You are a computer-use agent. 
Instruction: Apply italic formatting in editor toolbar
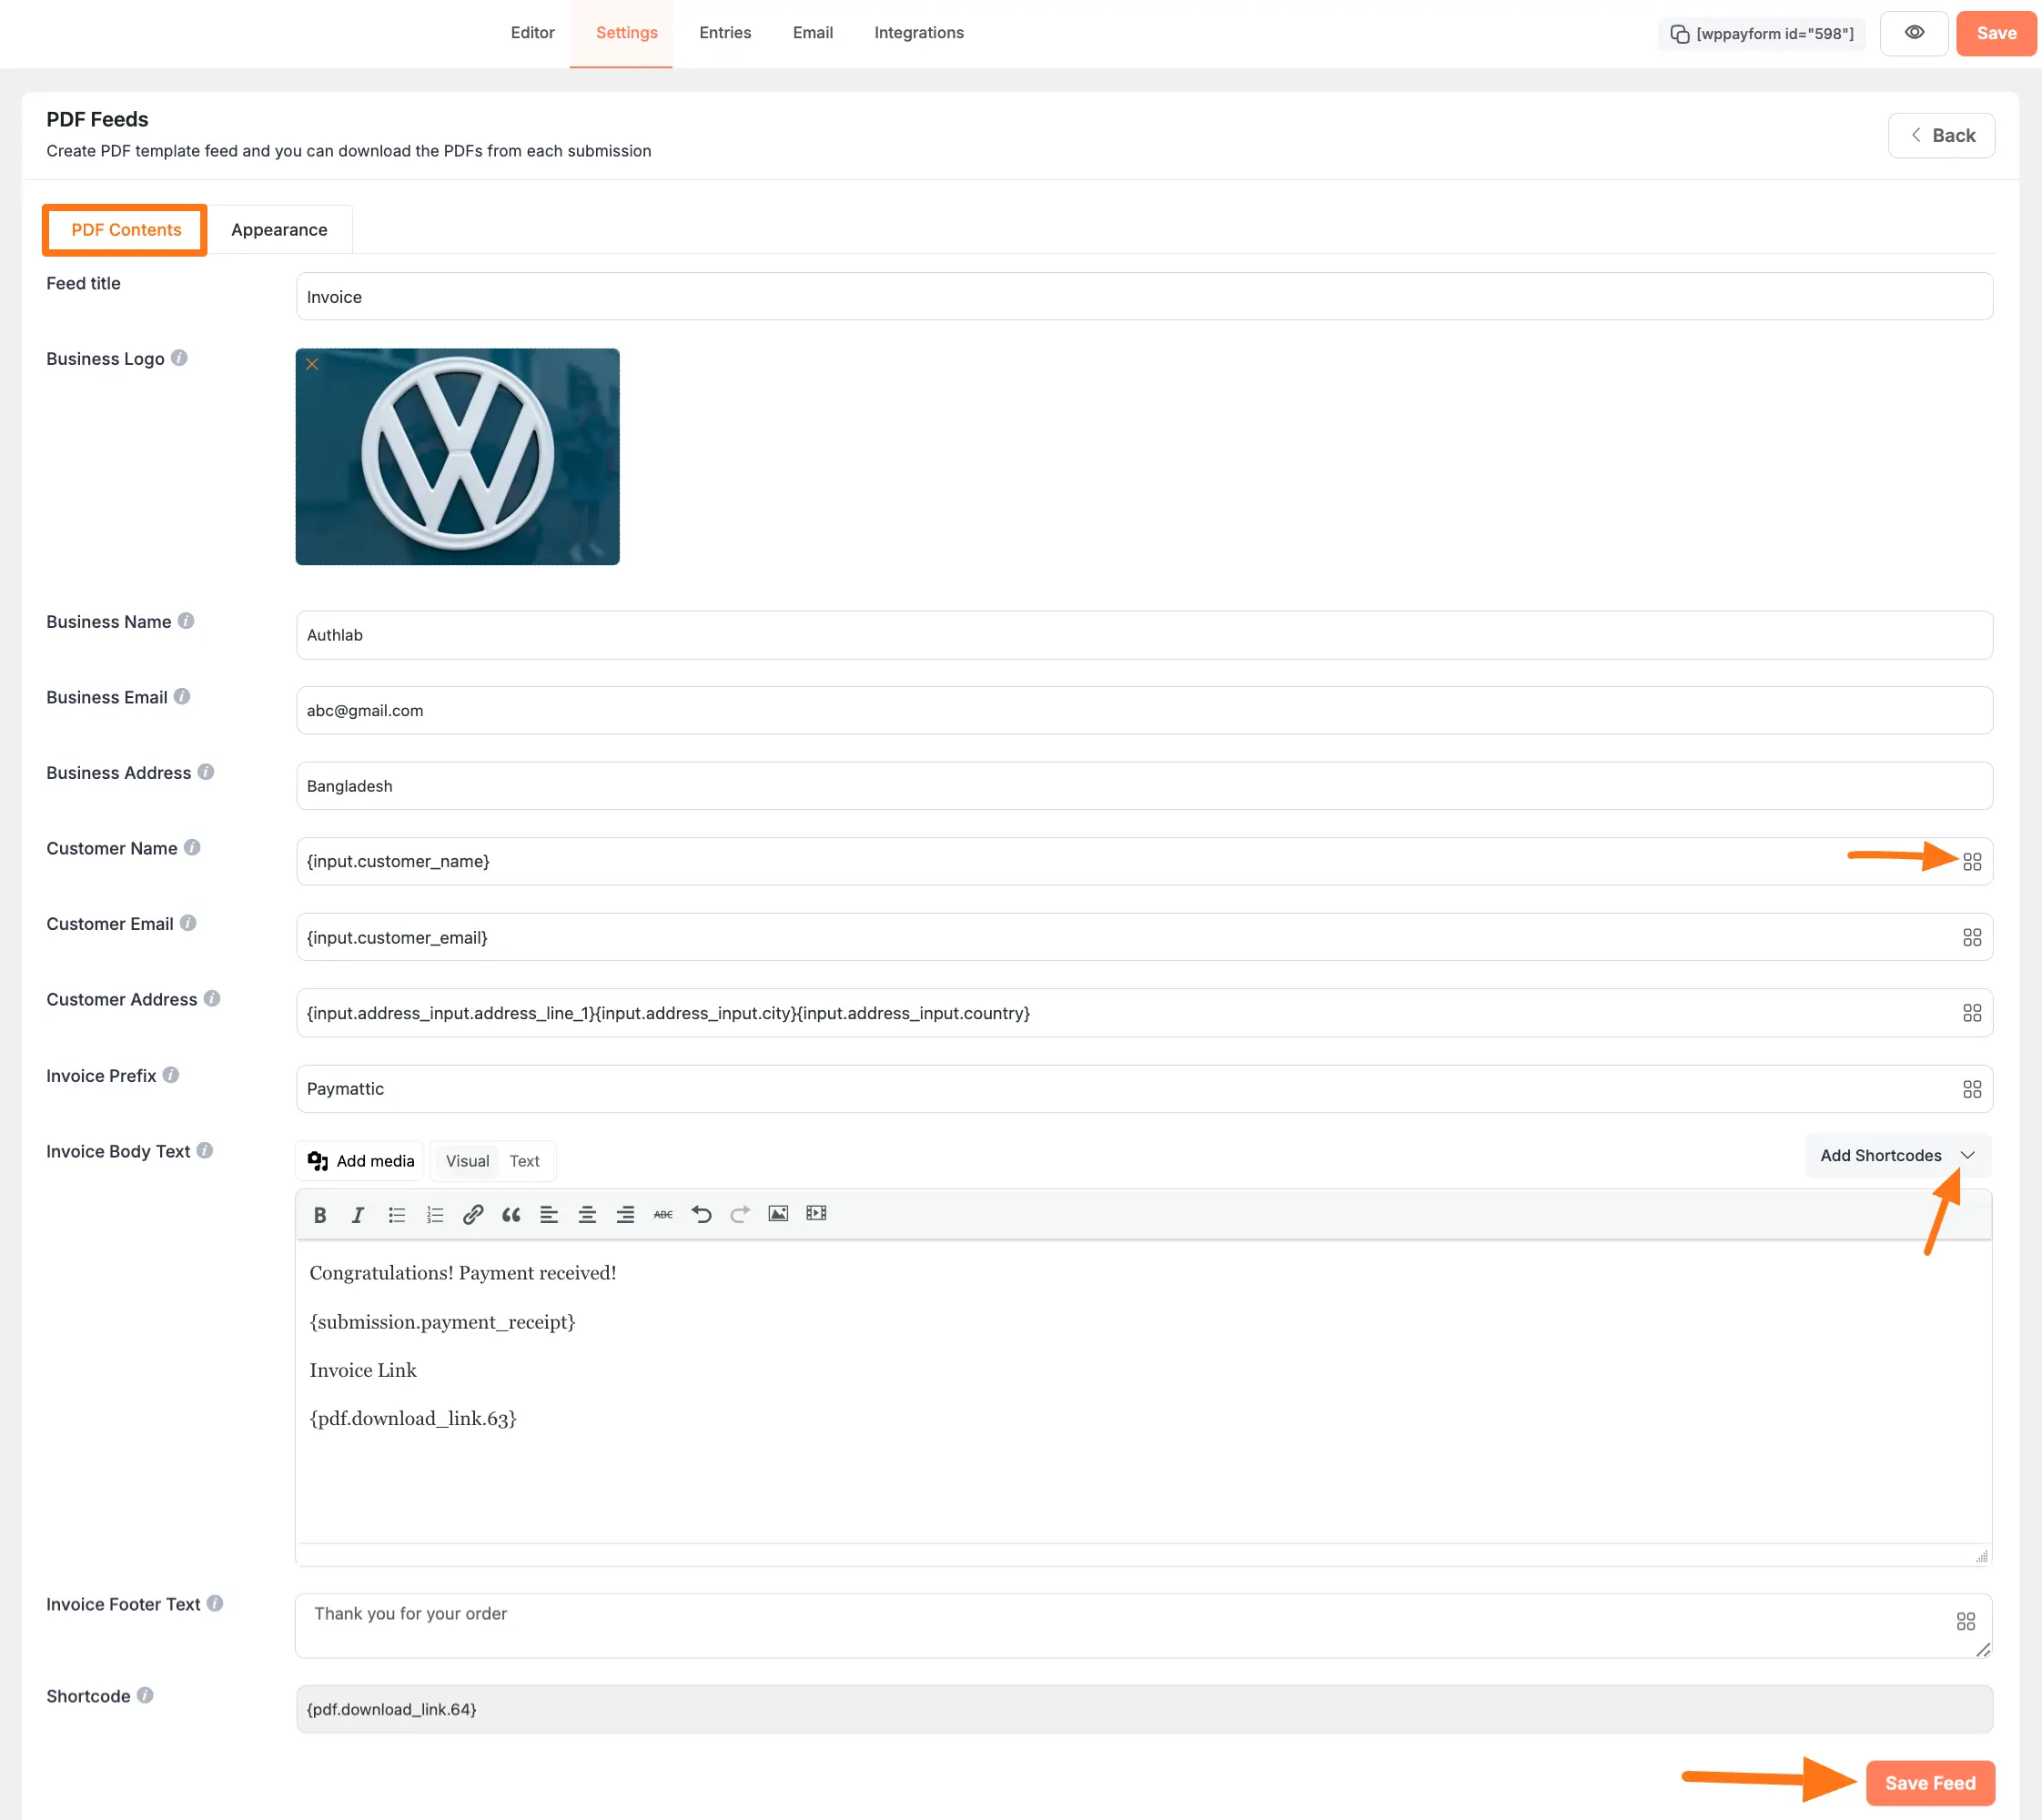click(357, 1215)
